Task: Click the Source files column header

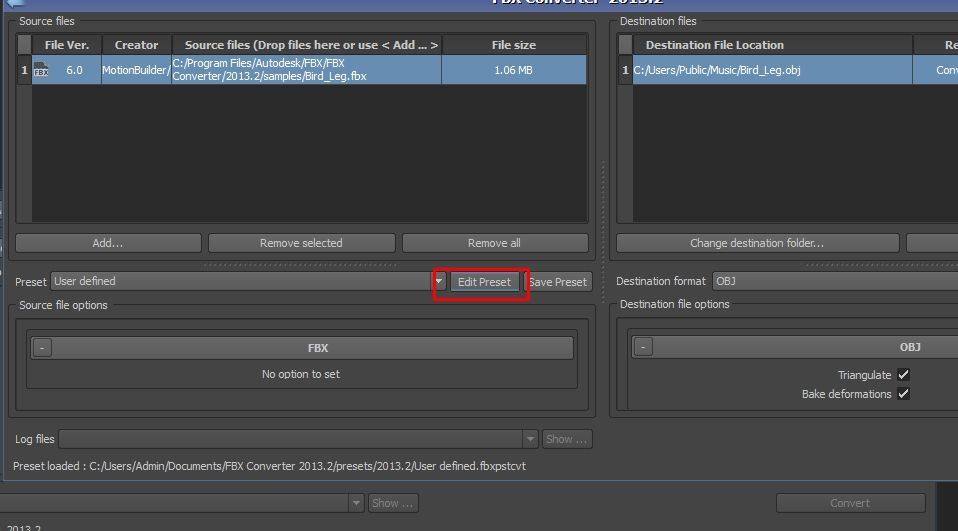Action: pyautogui.click(x=307, y=45)
